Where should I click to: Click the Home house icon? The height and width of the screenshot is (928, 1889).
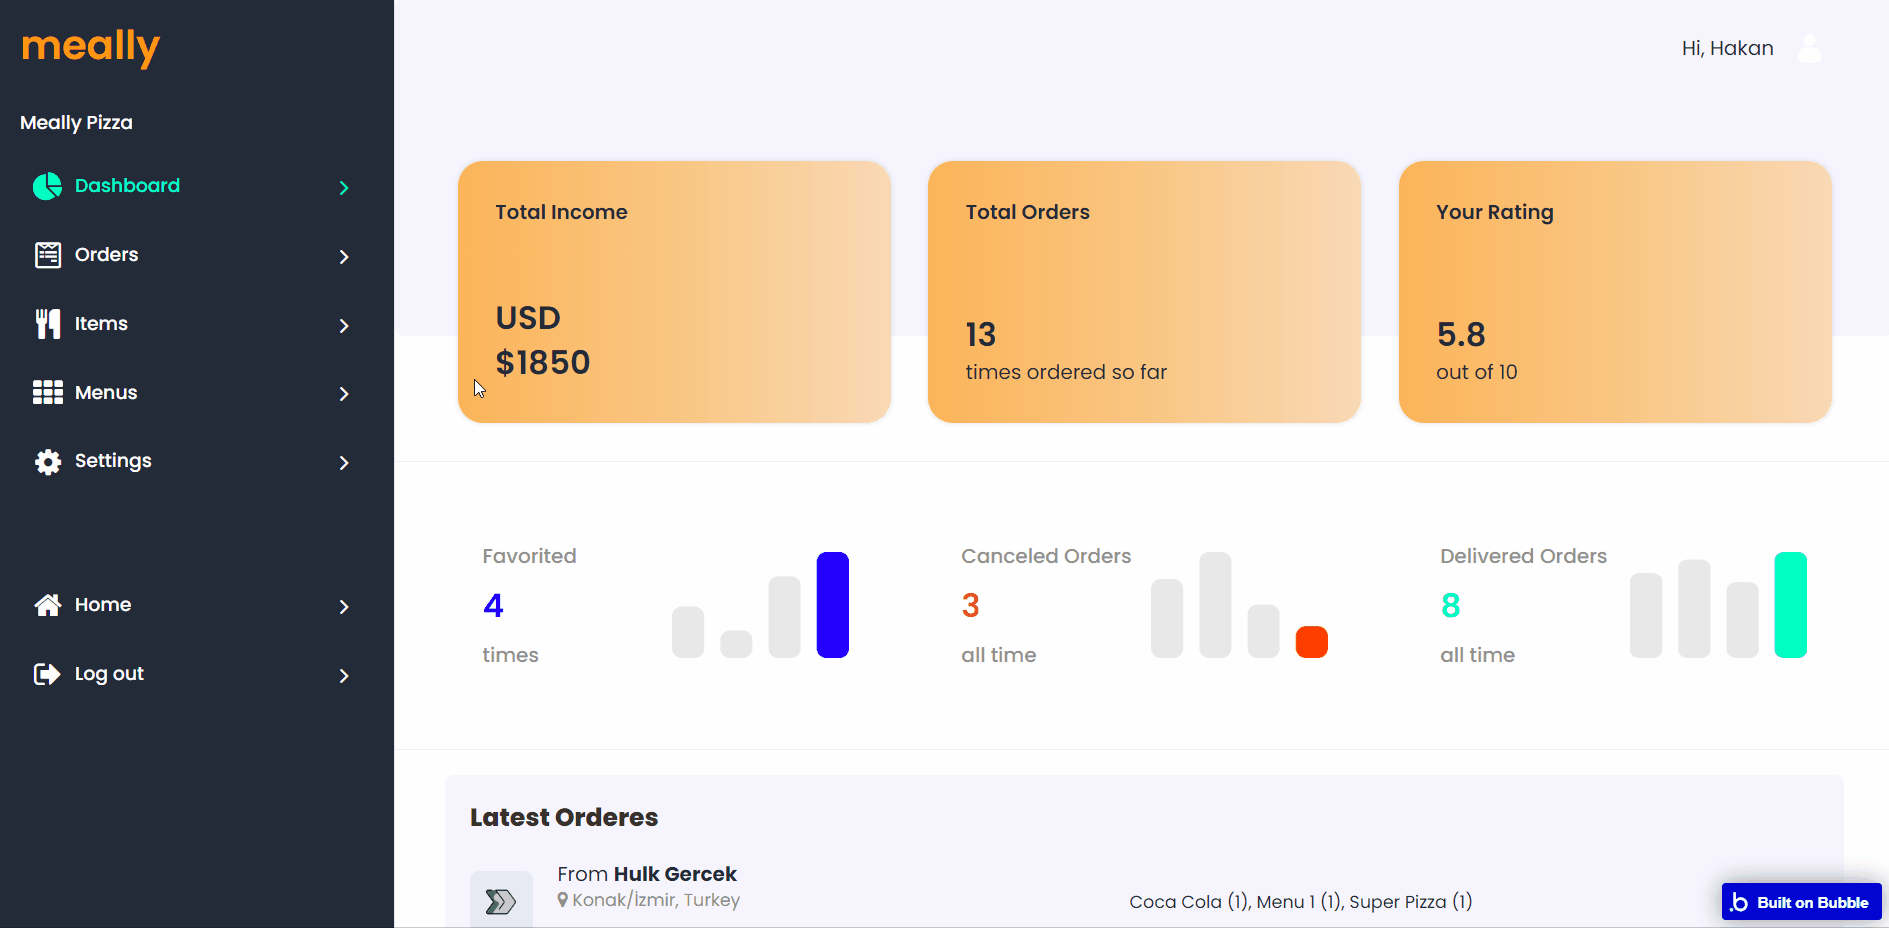(47, 605)
